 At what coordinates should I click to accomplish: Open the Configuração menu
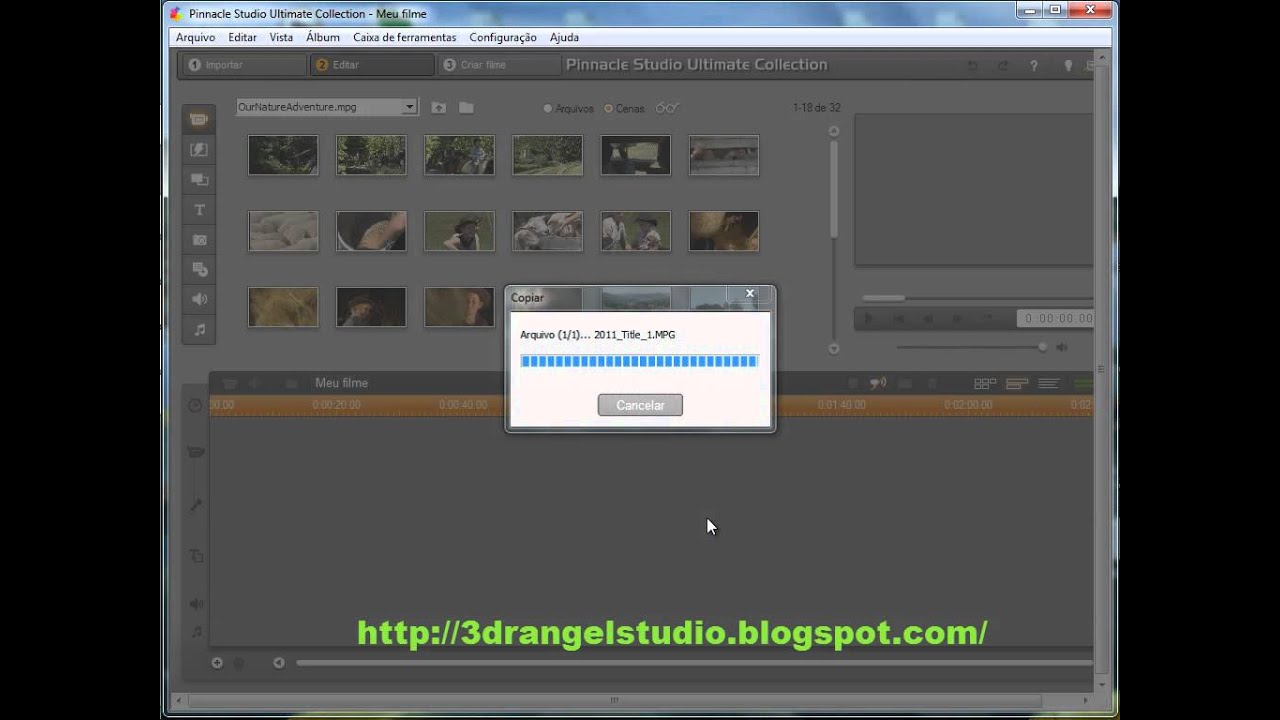503,37
